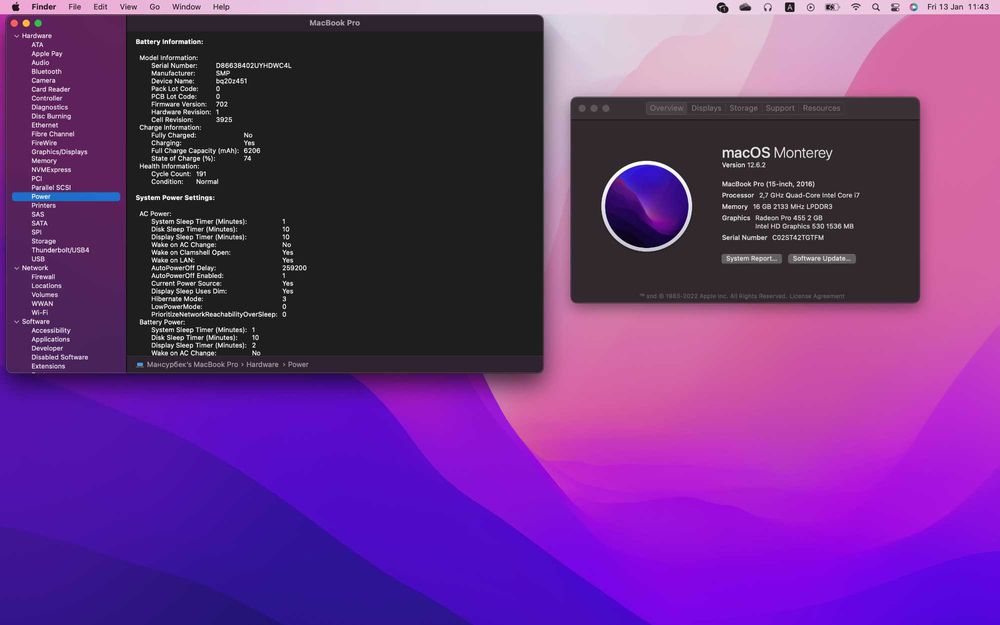
Task: Open the Help menu
Action: tap(221, 7)
